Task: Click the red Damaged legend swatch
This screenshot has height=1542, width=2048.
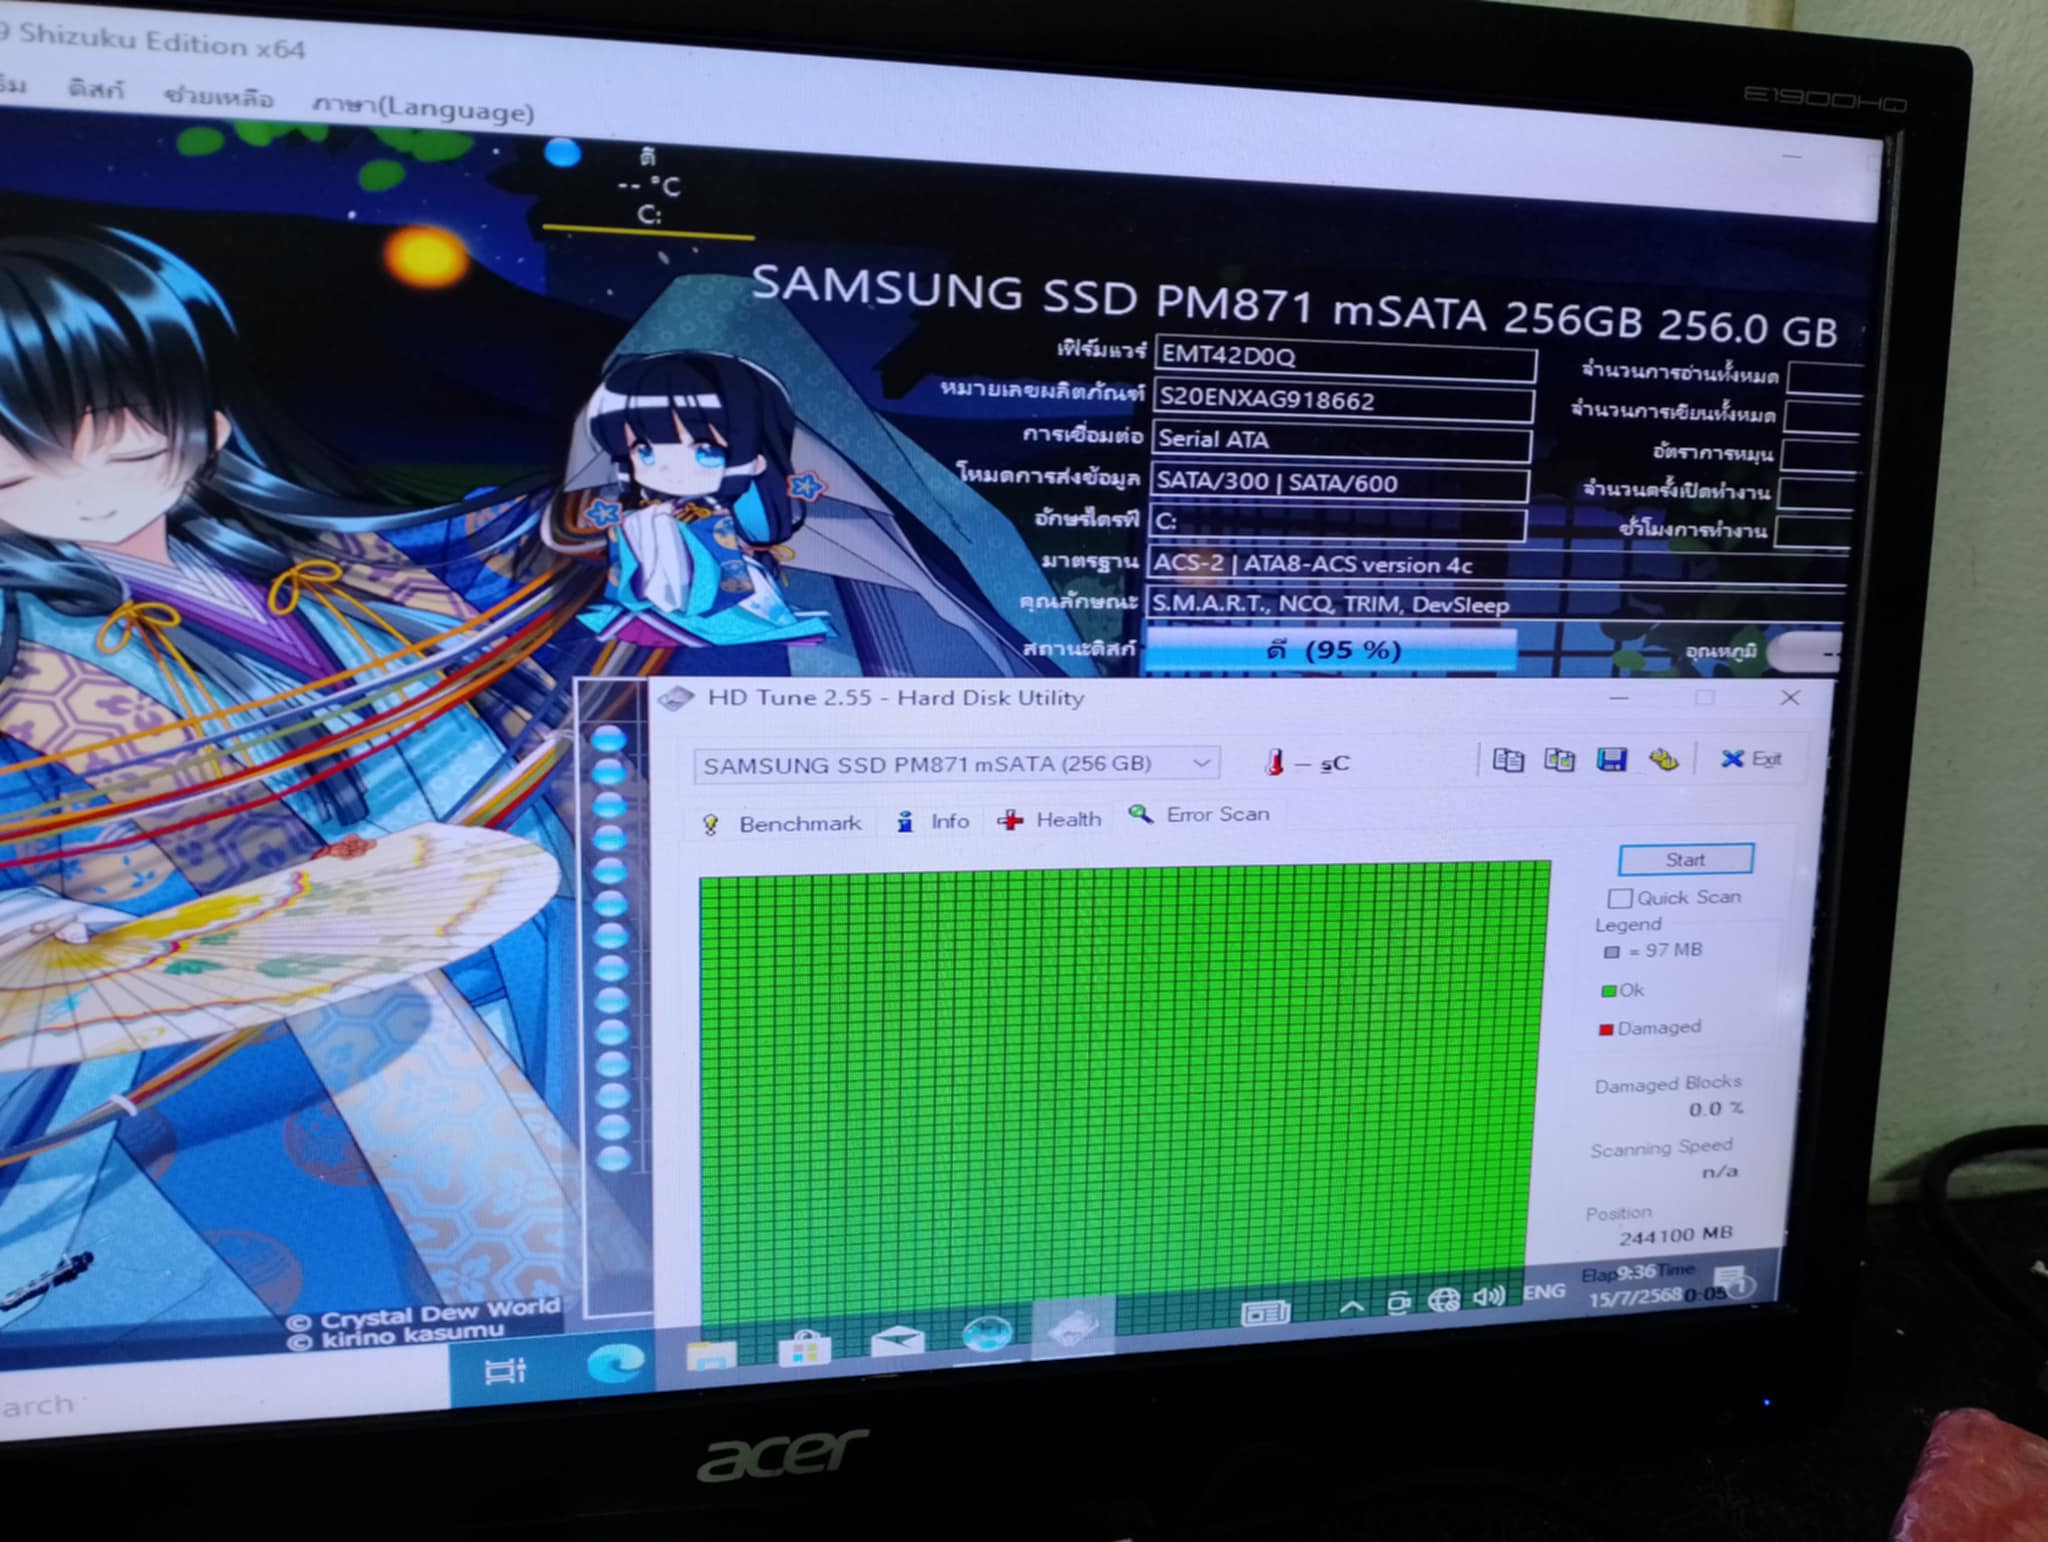Action: [1607, 1029]
